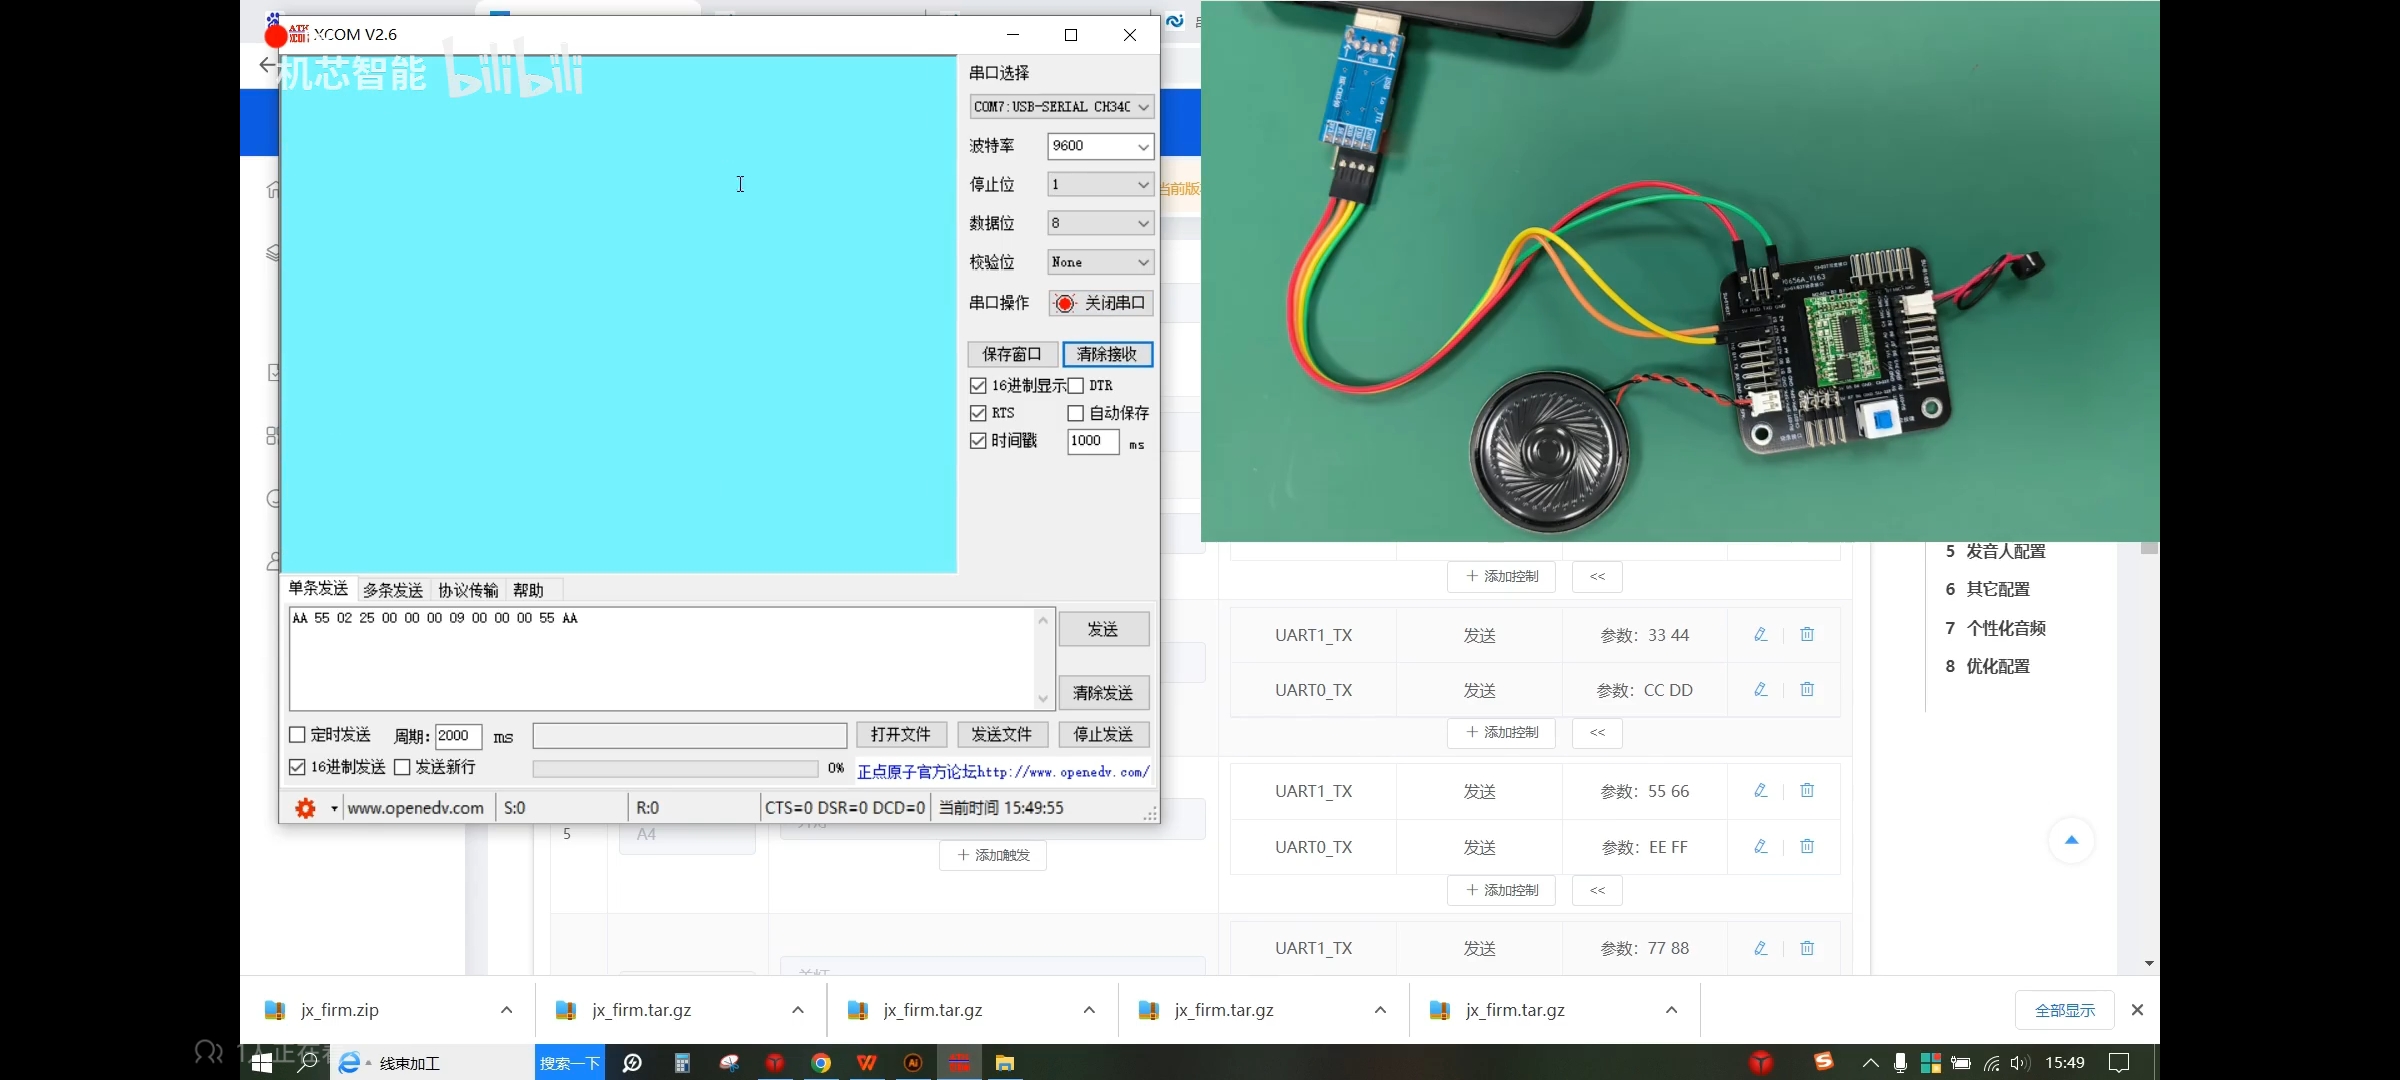Click the red record icon beside 关闭串口
Image resolution: width=2400 pixels, height=1080 pixels.
tap(1065, 303)
